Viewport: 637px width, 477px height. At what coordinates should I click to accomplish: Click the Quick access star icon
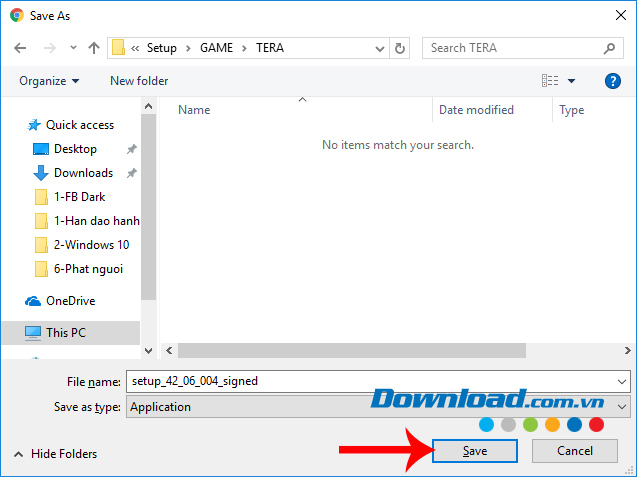pyautogui.click(x=34, y=125)
